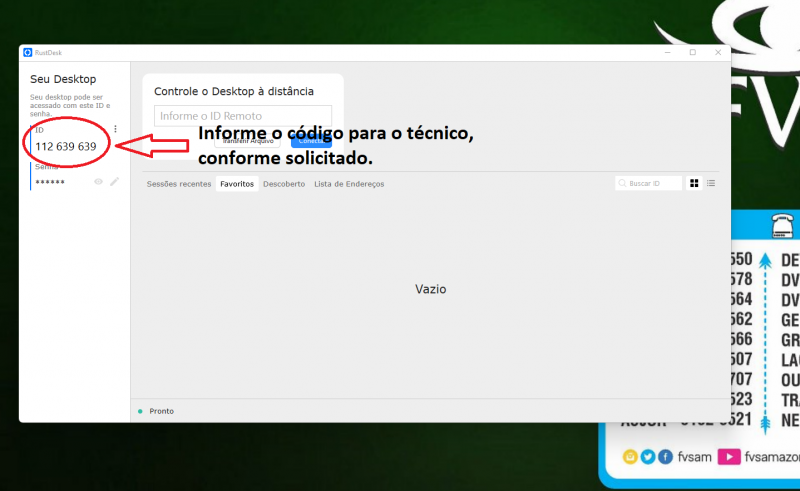
Task: Reveal password with the eye icon
Action: tap(98, 182)
